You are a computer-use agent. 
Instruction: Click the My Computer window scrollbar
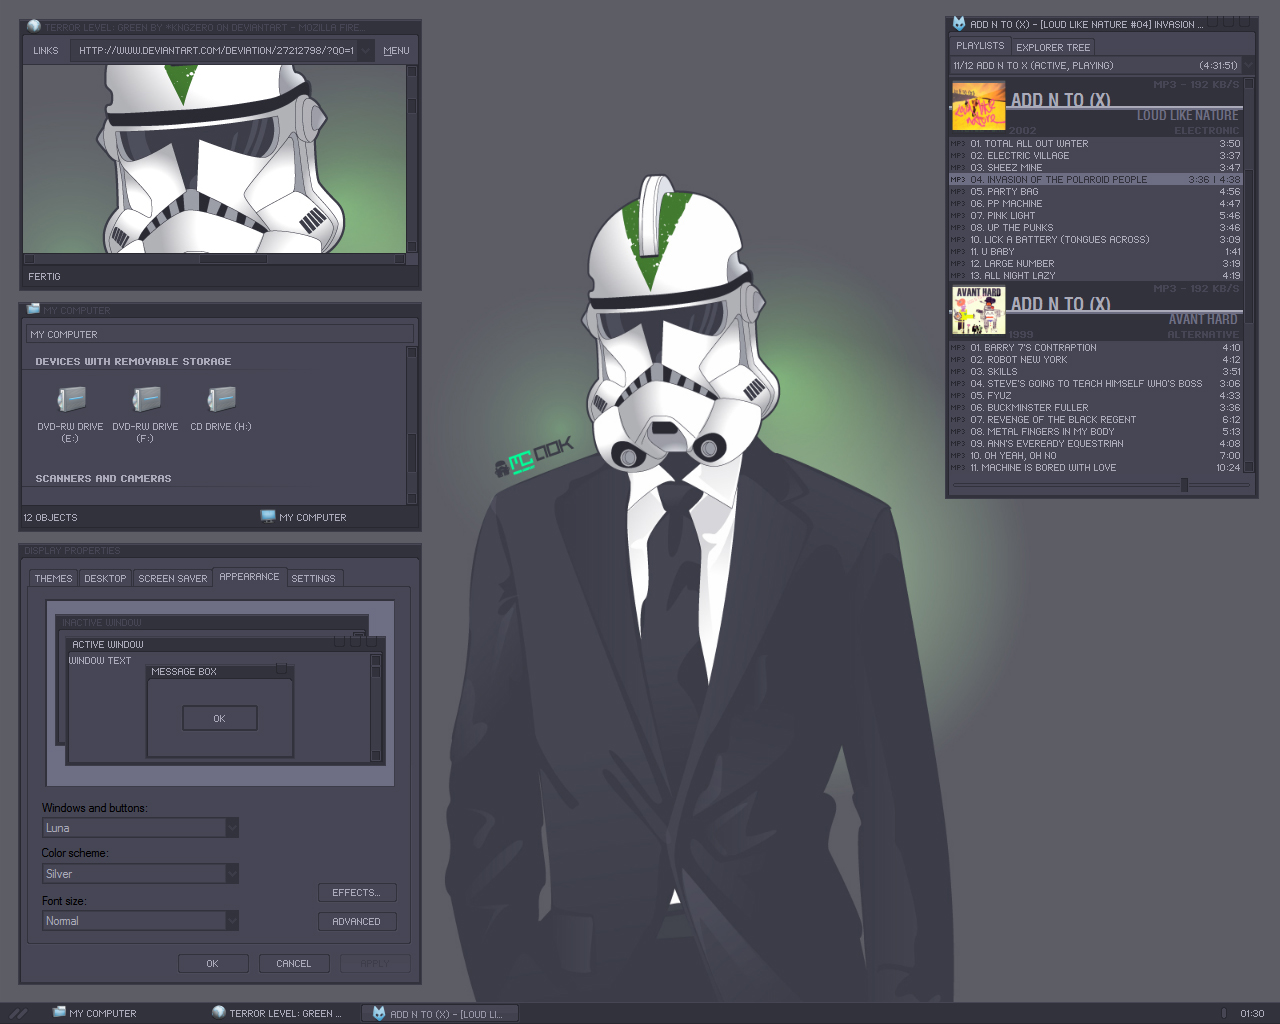[x=411, y=425]
